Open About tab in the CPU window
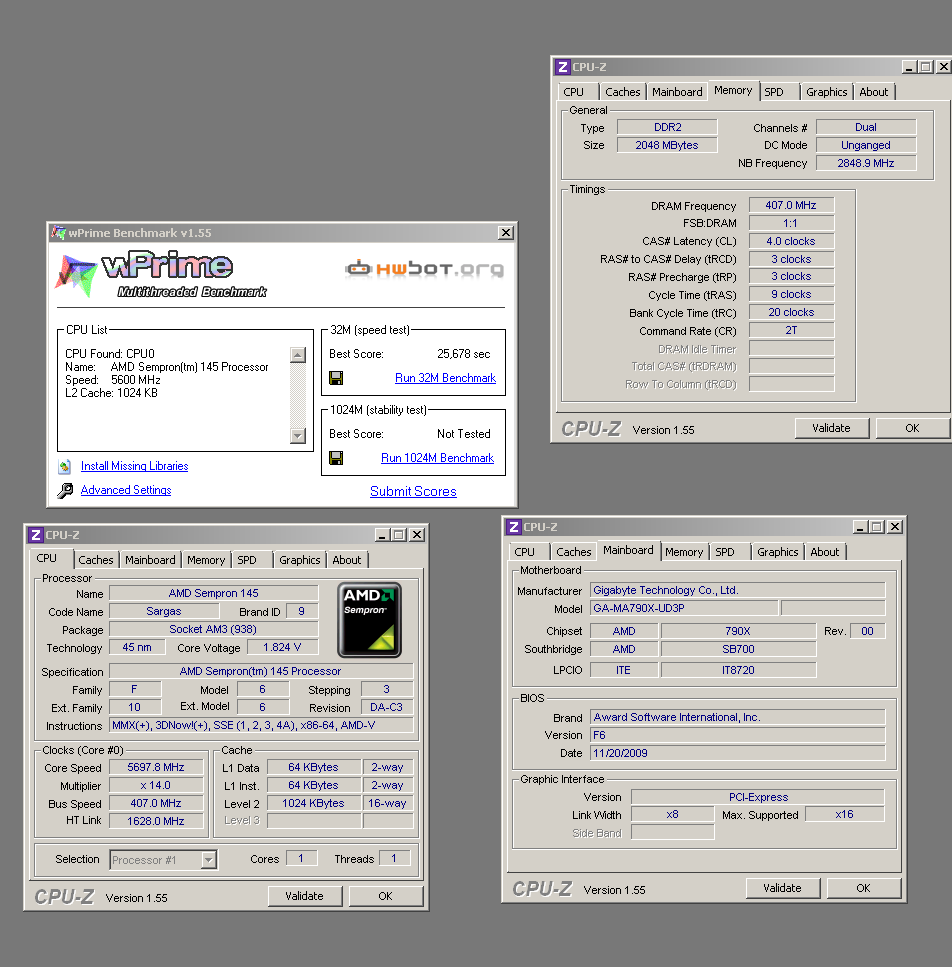This screenshot has height=967, width=952. [x=347, y=560]
